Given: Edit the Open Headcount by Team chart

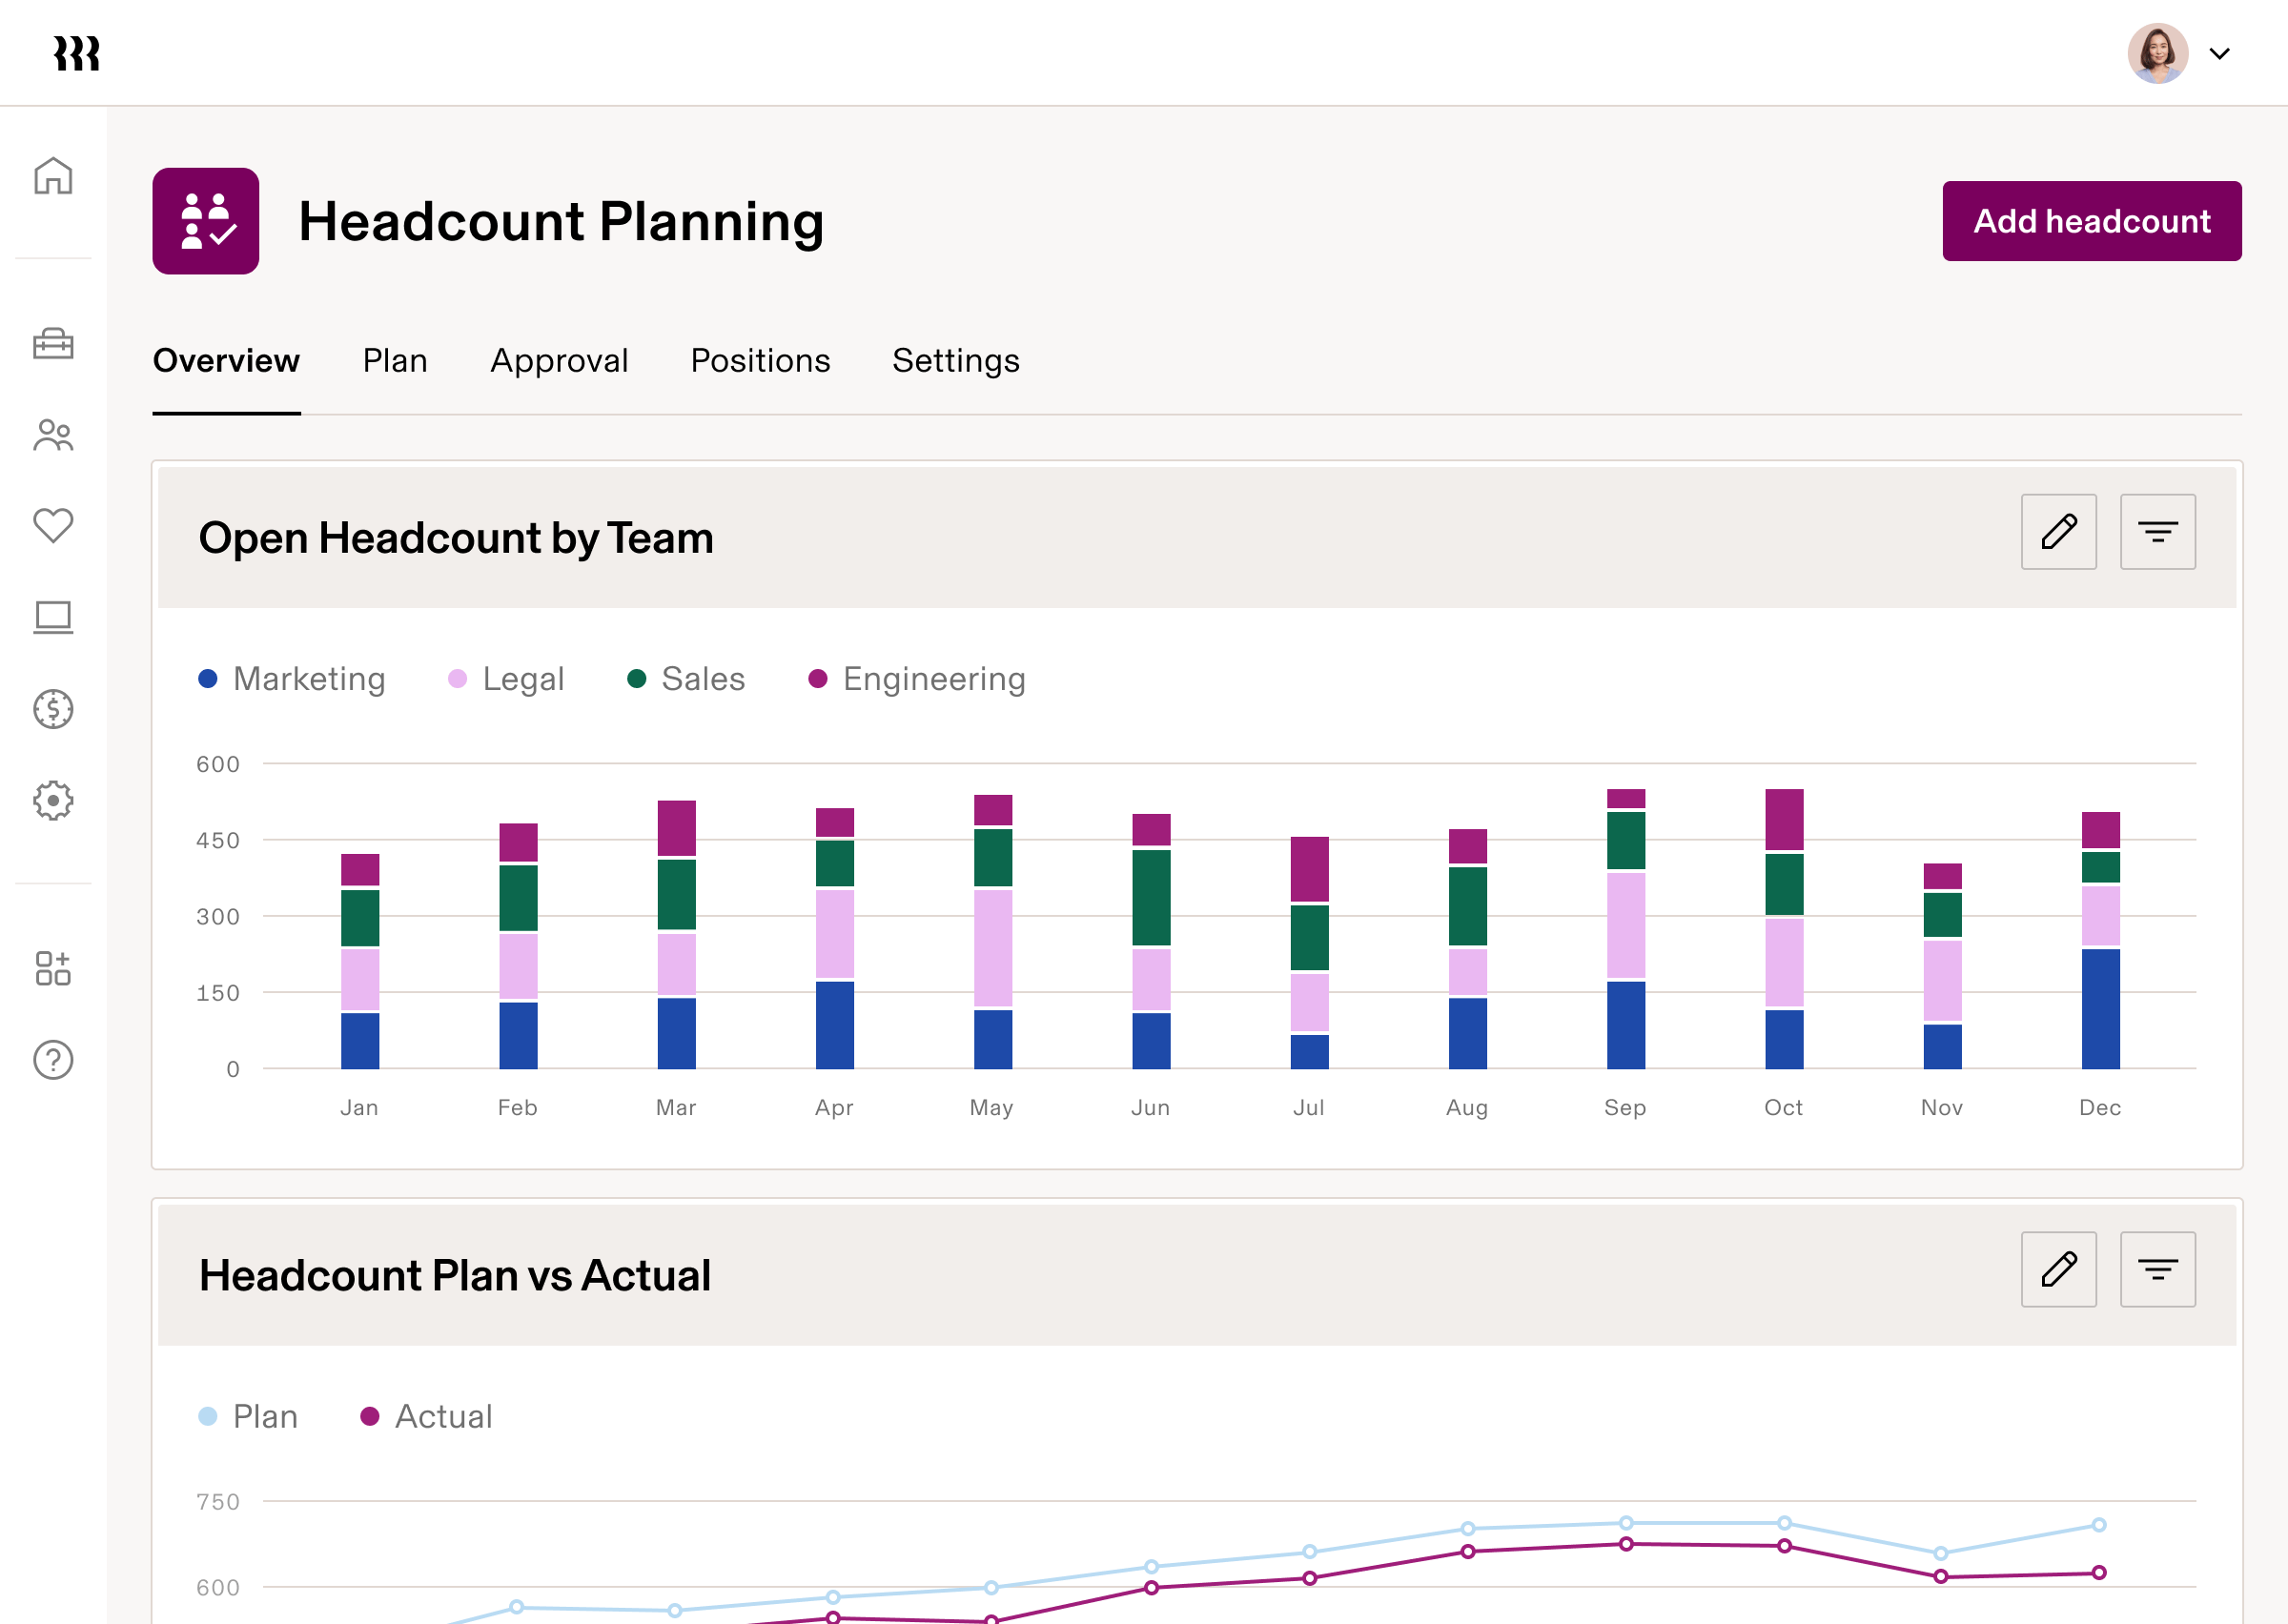Looking at the screenshot, I should pyautogui.click(x=2058, y=531).
